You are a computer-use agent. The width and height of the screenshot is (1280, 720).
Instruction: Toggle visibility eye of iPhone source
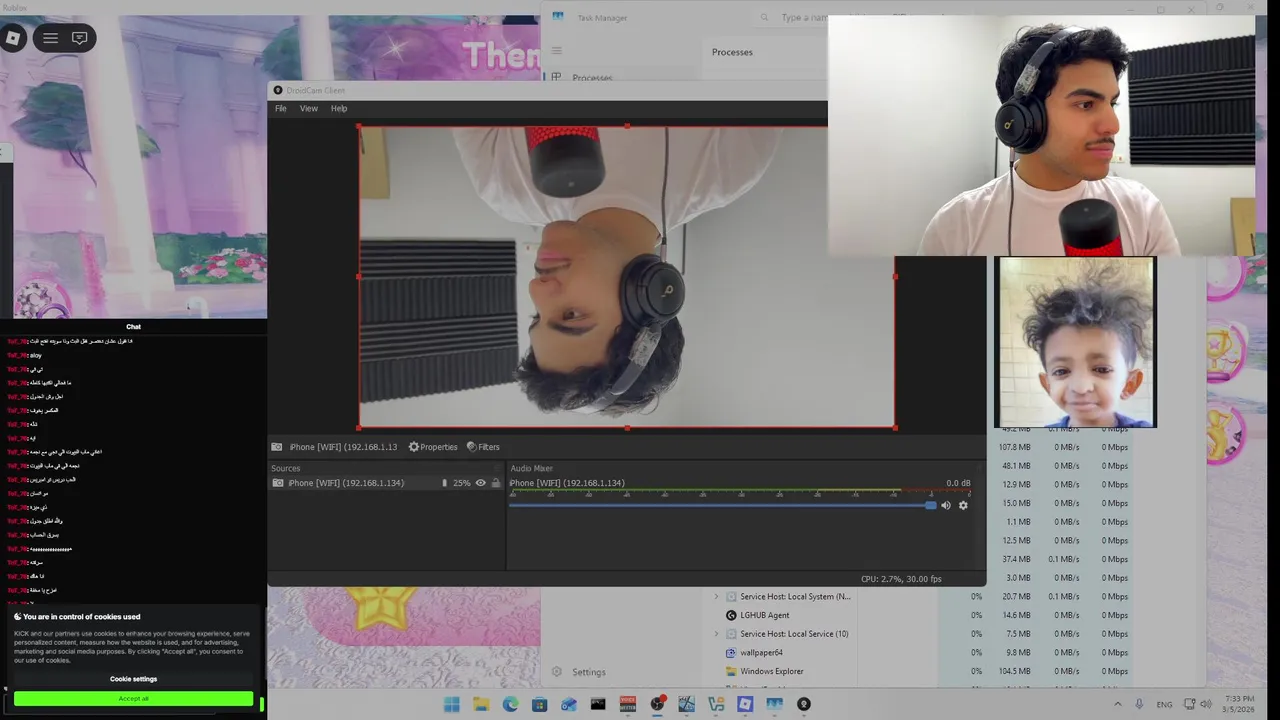[x=481, y=483]
